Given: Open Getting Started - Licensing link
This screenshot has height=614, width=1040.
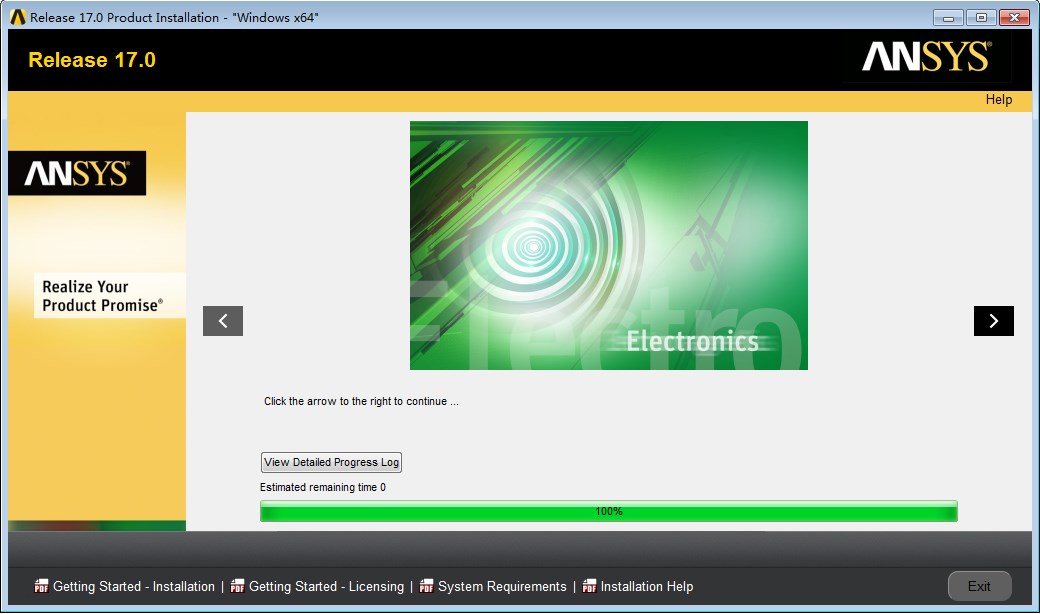Looking at the screenshot, I should pos(326,587).
